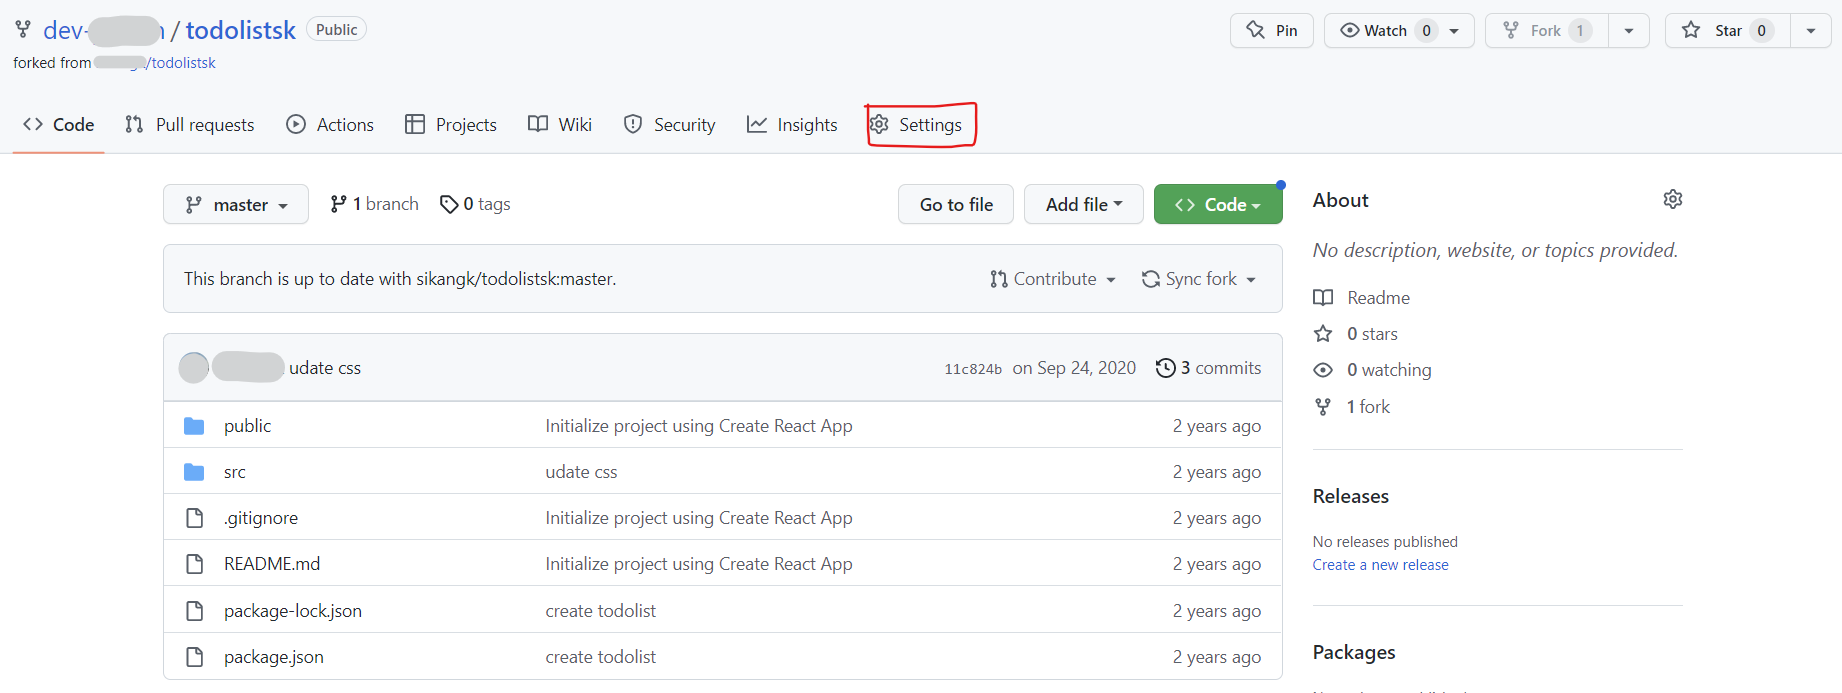This screenshot has width=1842, height=693.
Task: Open the Actions tab
Action: click(330, 125)
